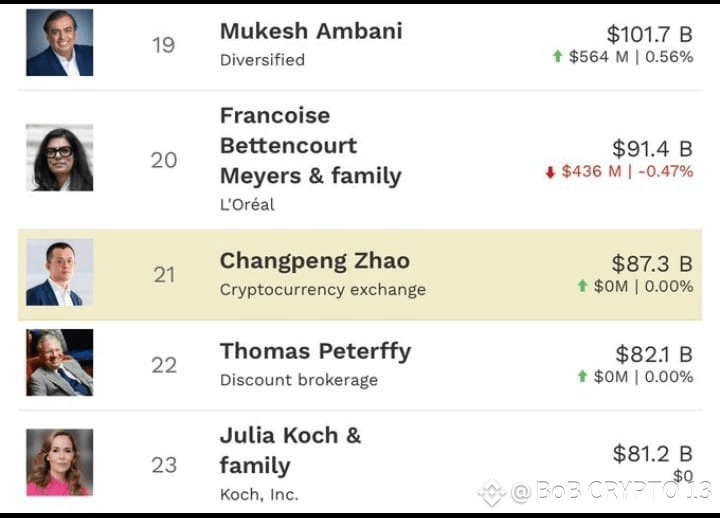Click the Francoise Bettencourt Meyers & family name
720x518 pixels.
[310, 146]
